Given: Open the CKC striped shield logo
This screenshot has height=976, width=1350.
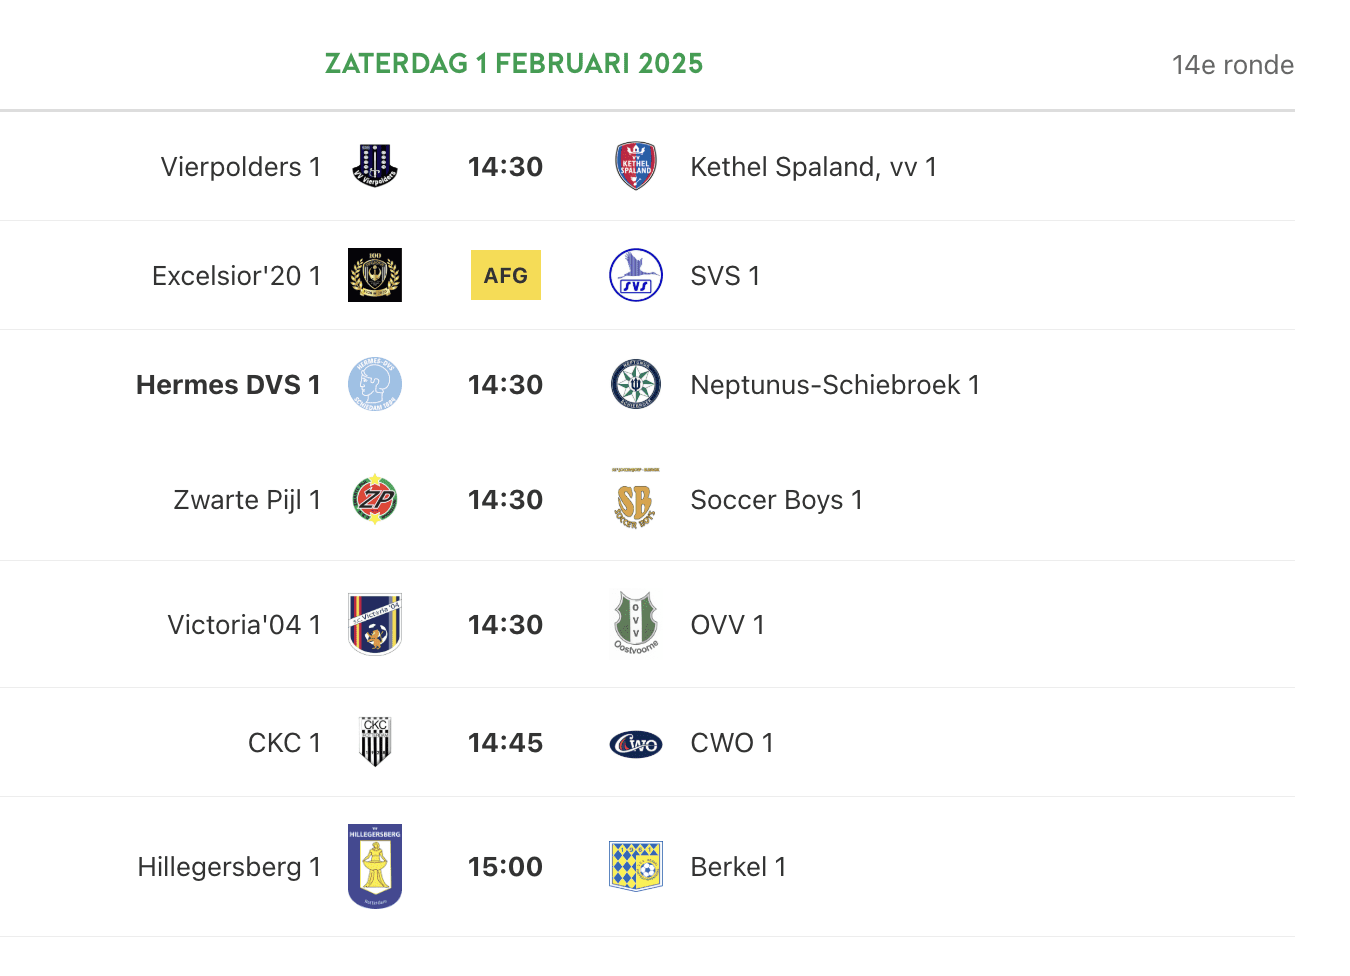Looking at the screenshot, I should click(x=375, y=742).
